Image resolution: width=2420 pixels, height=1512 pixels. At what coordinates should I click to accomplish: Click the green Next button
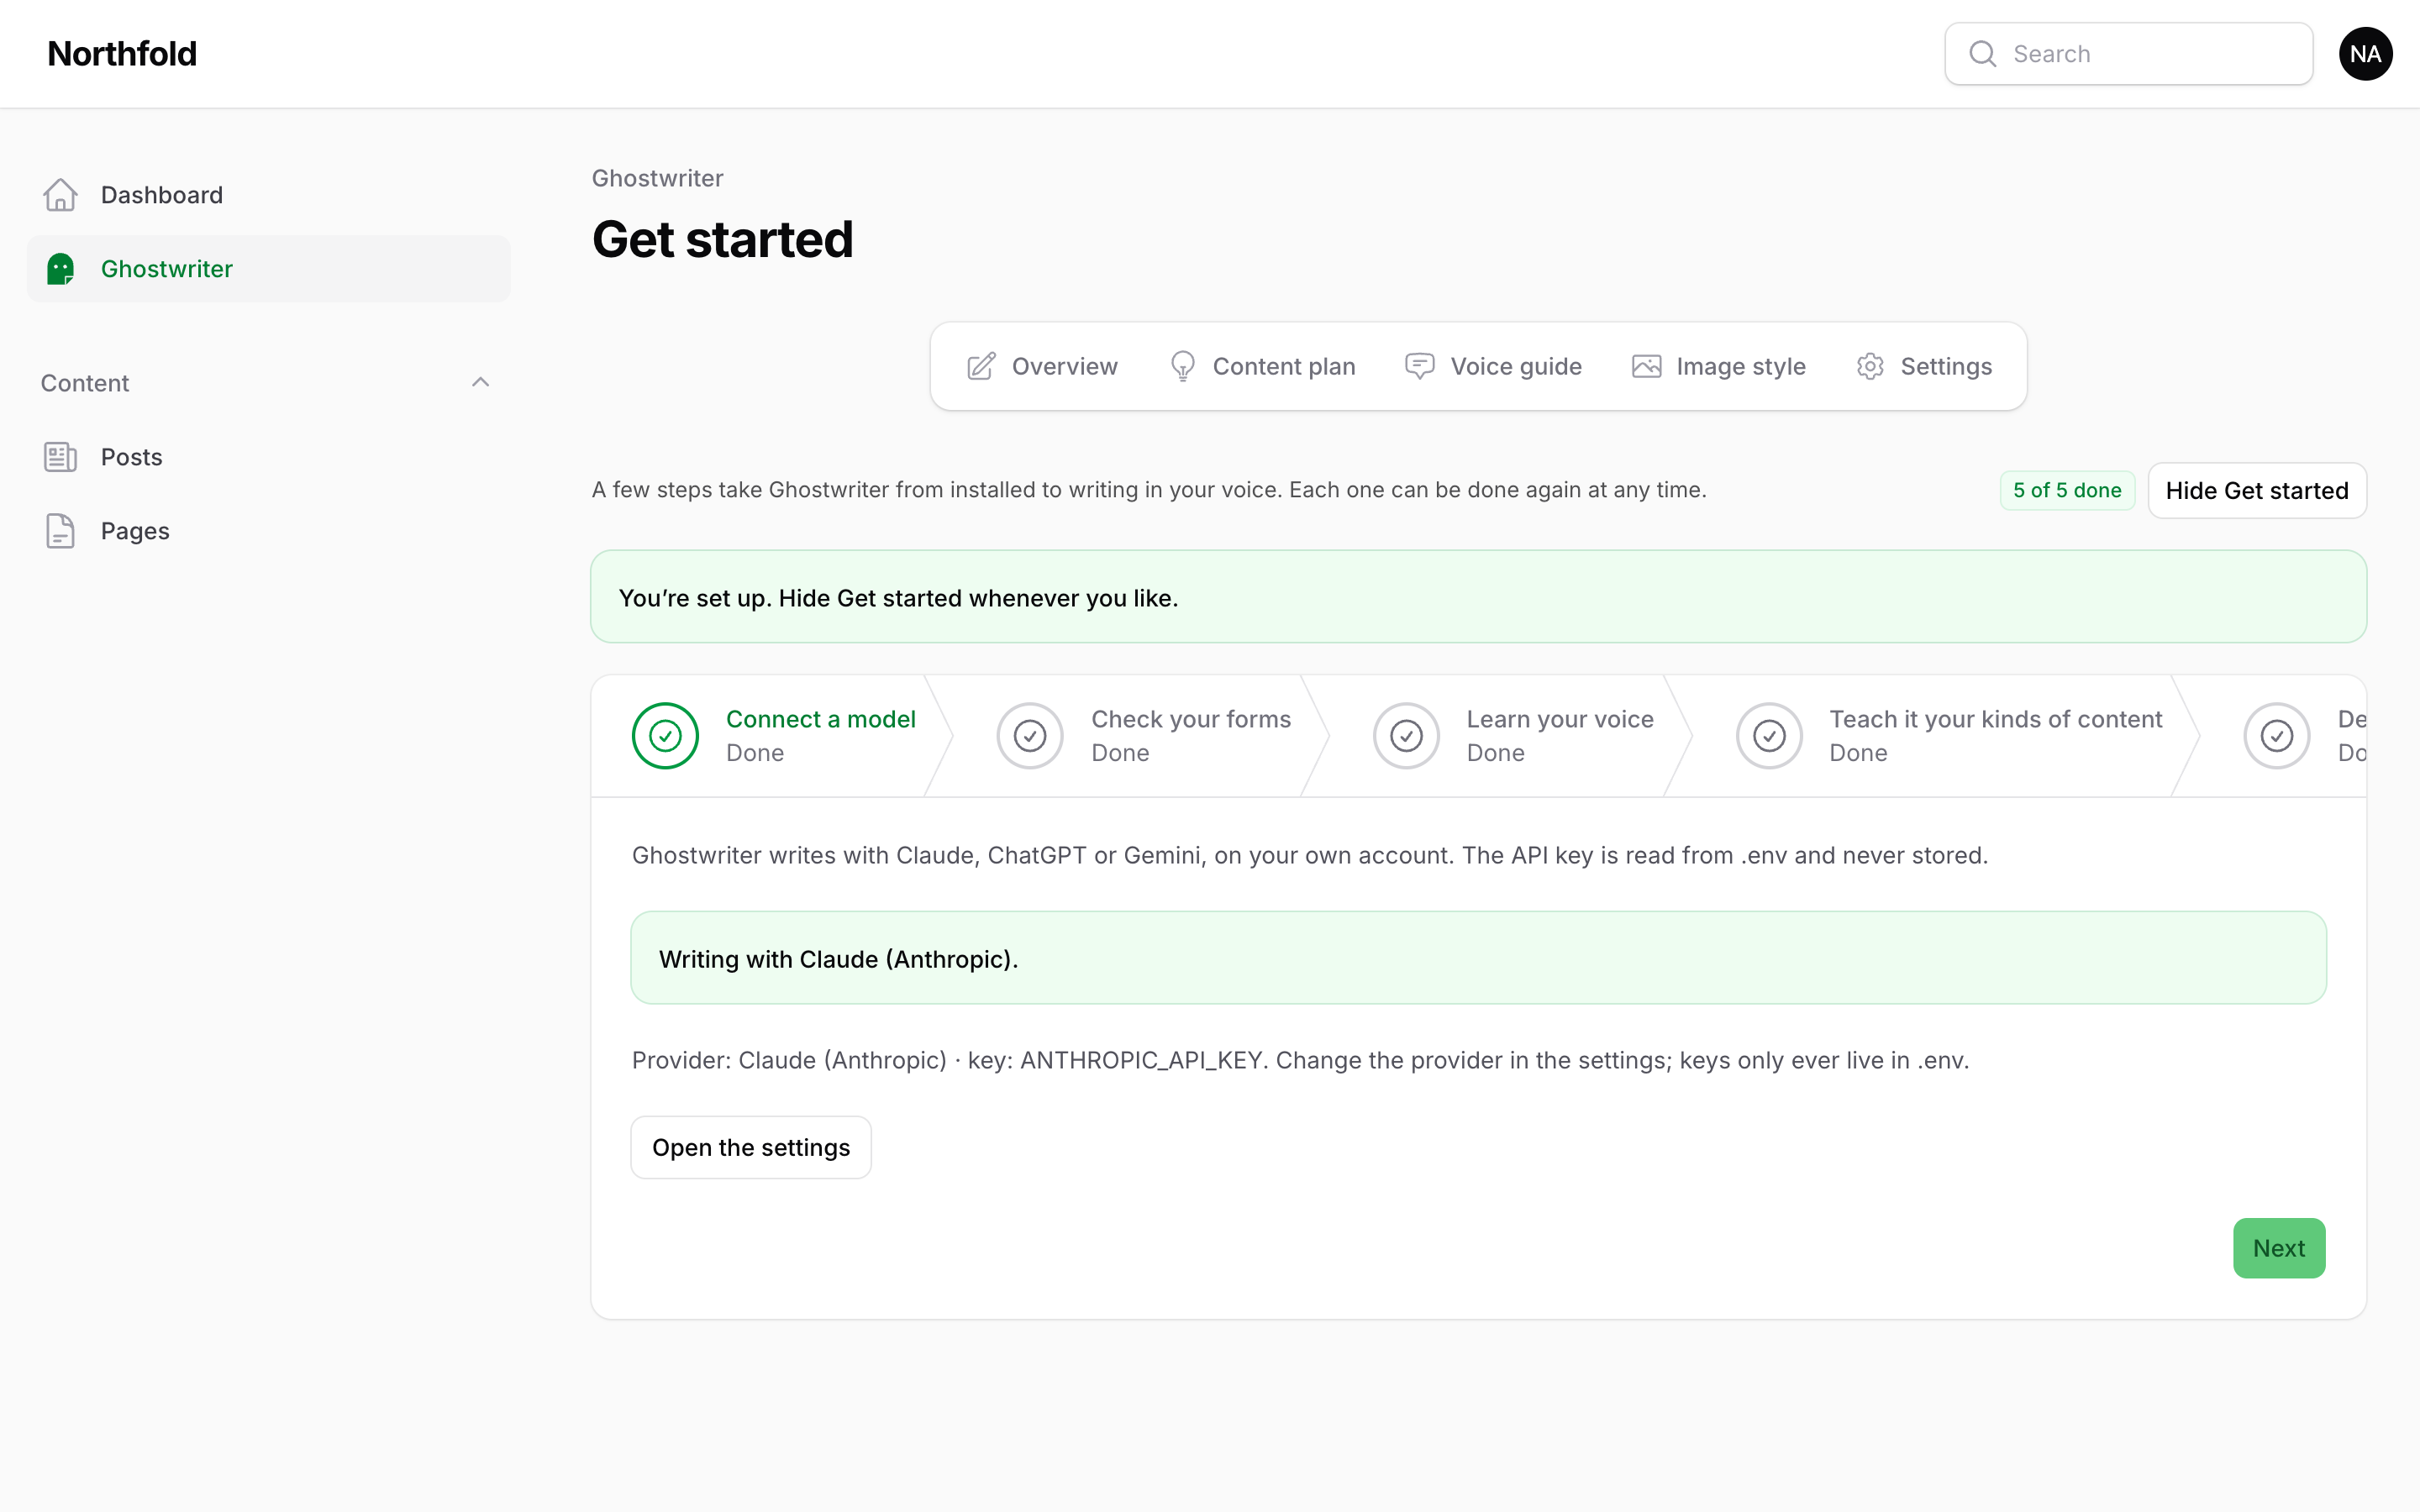coord(2278,1248)
